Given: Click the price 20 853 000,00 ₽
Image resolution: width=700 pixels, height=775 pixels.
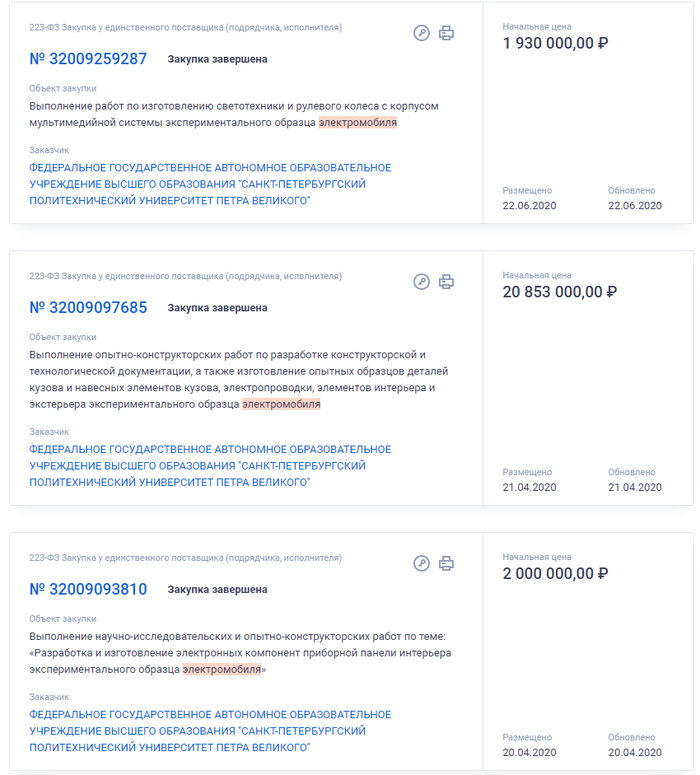Looking at the screenshot, I should pos(560,292).
